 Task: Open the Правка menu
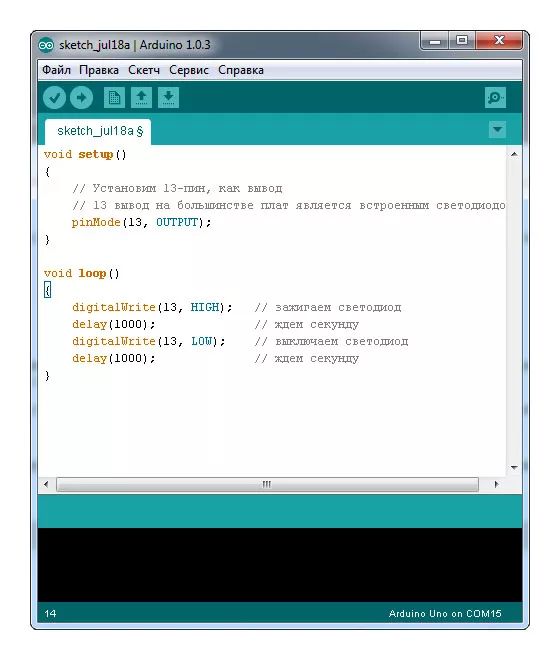pos(99,70)
